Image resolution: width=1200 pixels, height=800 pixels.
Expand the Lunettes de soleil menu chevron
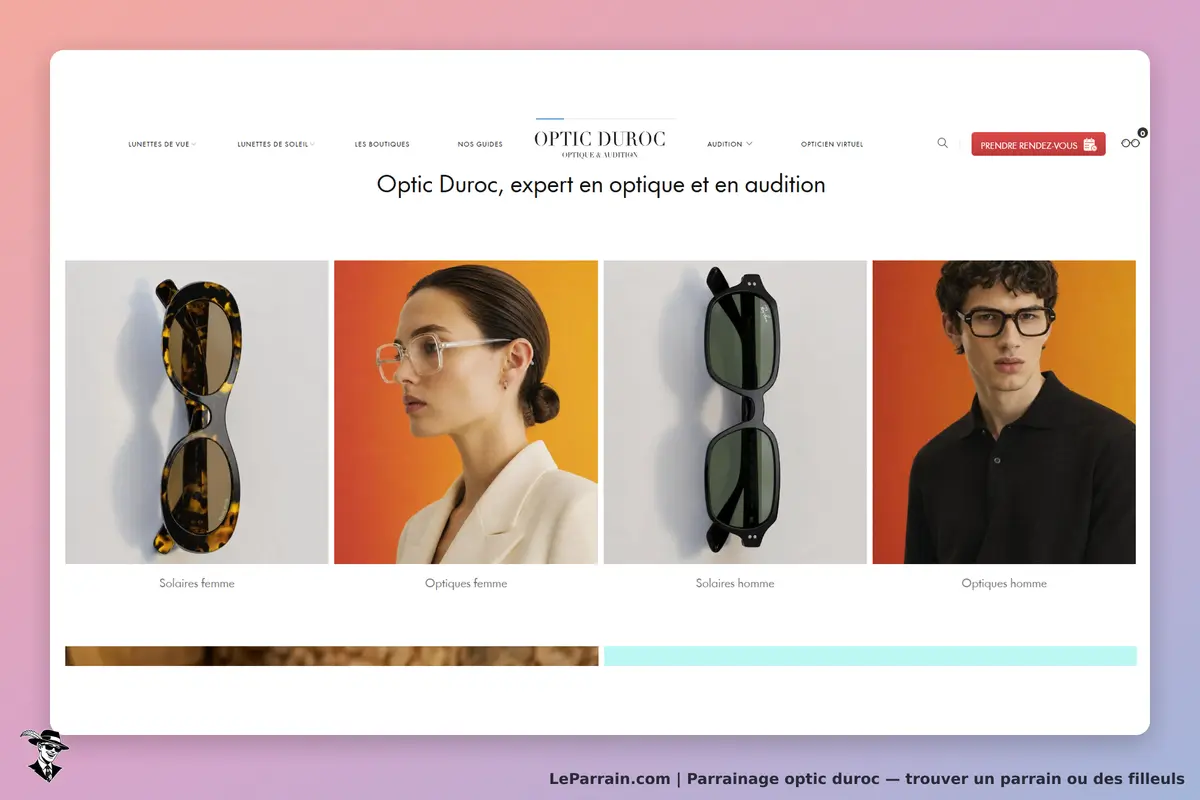tap(312, 144)
